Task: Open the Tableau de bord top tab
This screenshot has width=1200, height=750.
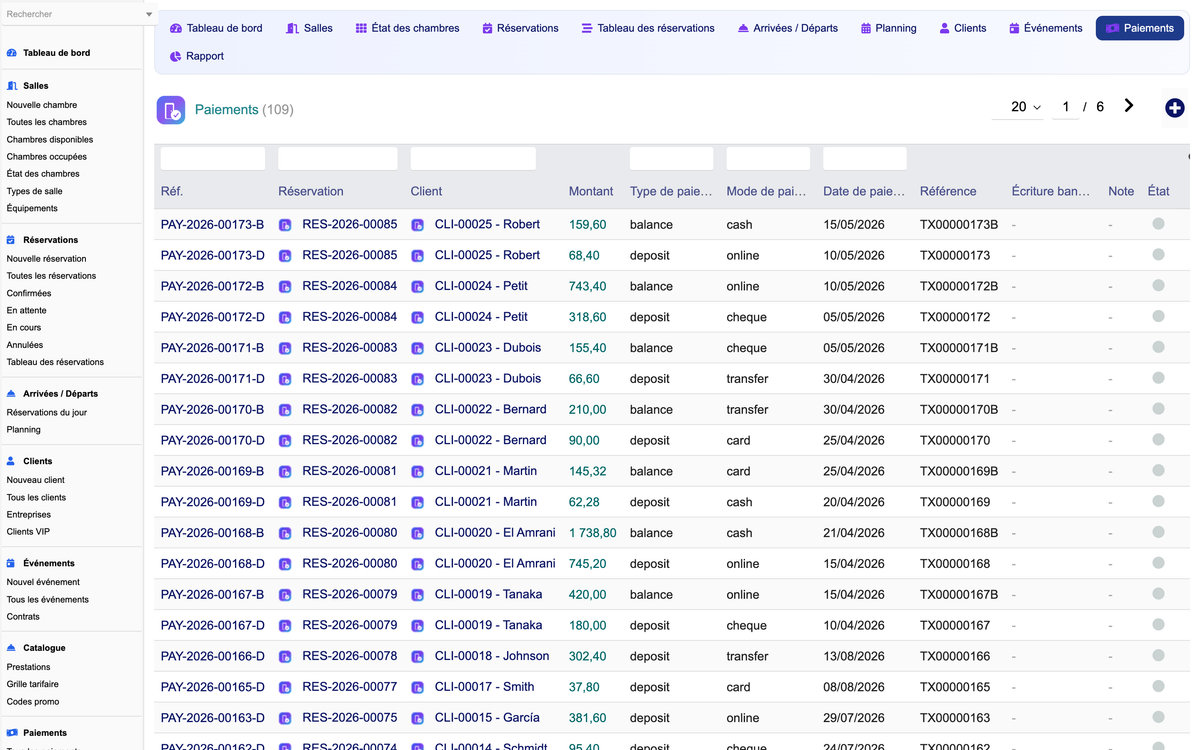Action: [216, 28]
